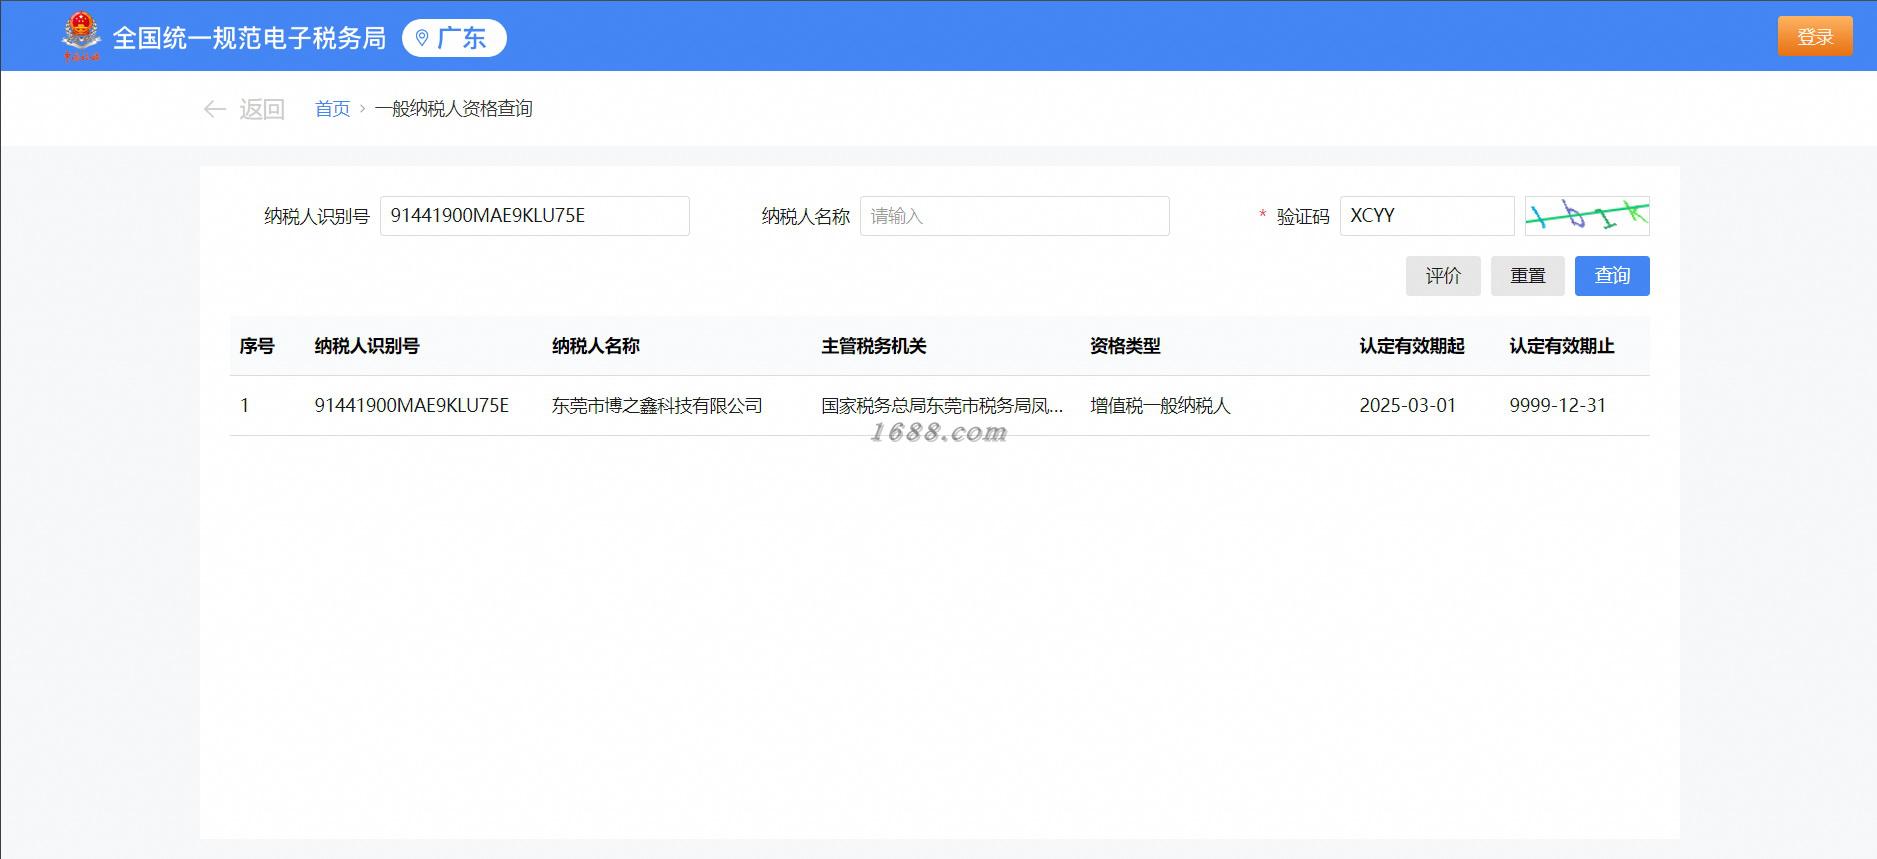Click the location pin icon beside 广东

(422, 38)
